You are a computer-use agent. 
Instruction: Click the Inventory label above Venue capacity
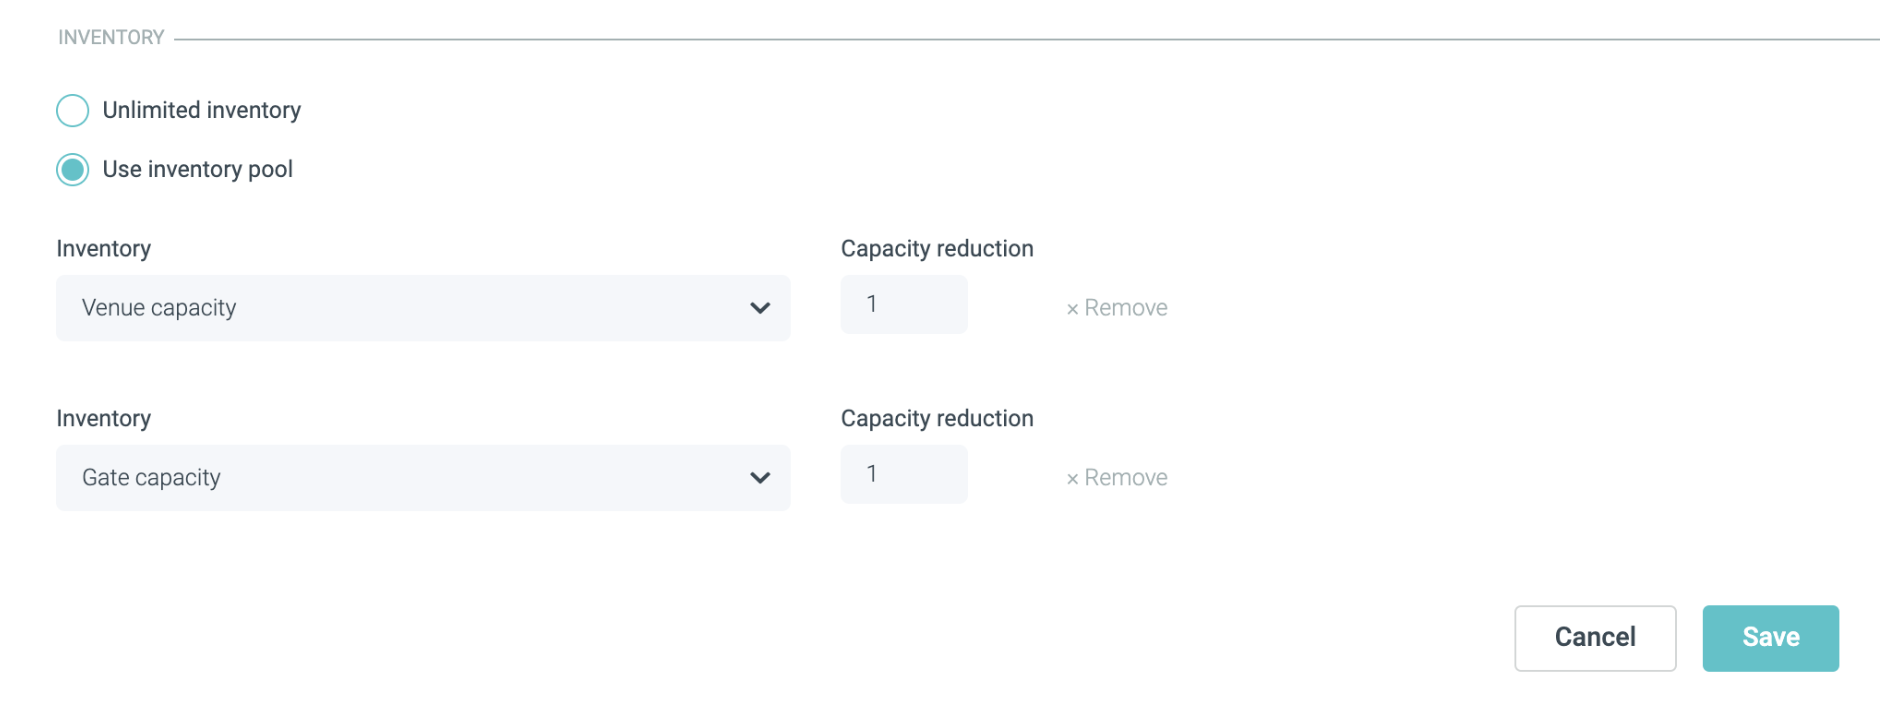103,249
